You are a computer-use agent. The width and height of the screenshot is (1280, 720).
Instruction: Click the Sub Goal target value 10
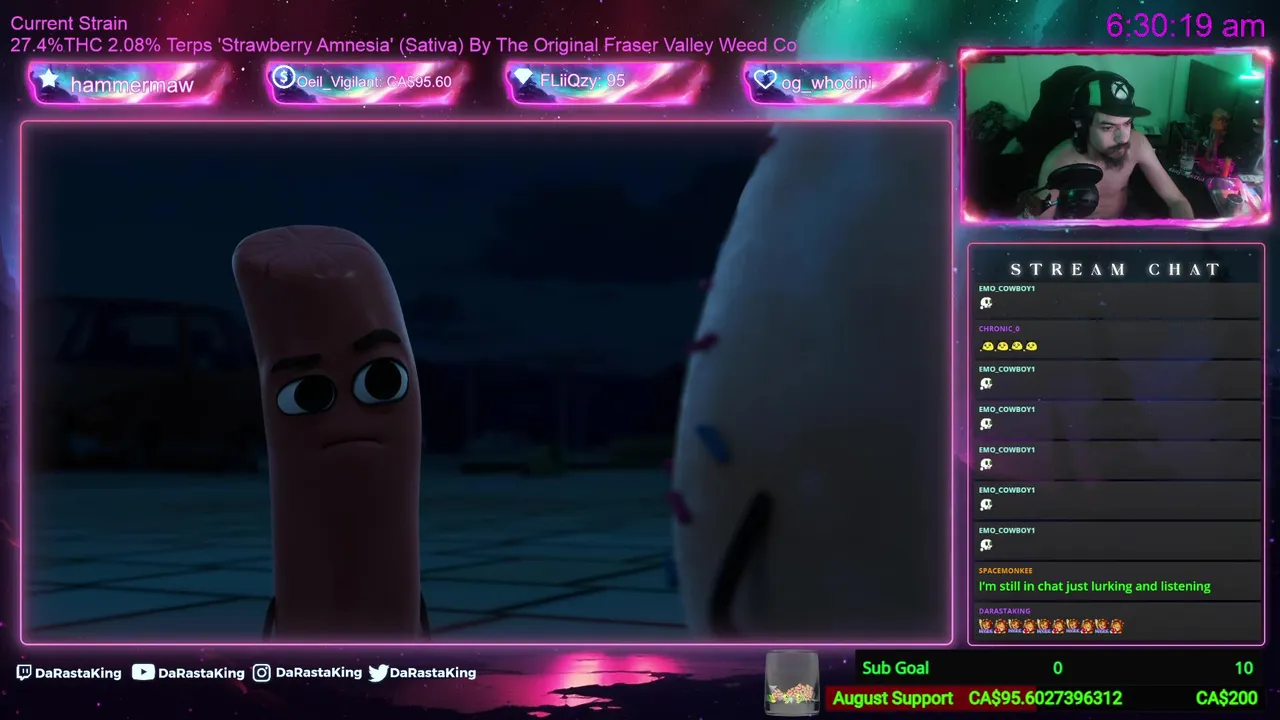point(1243,668)
